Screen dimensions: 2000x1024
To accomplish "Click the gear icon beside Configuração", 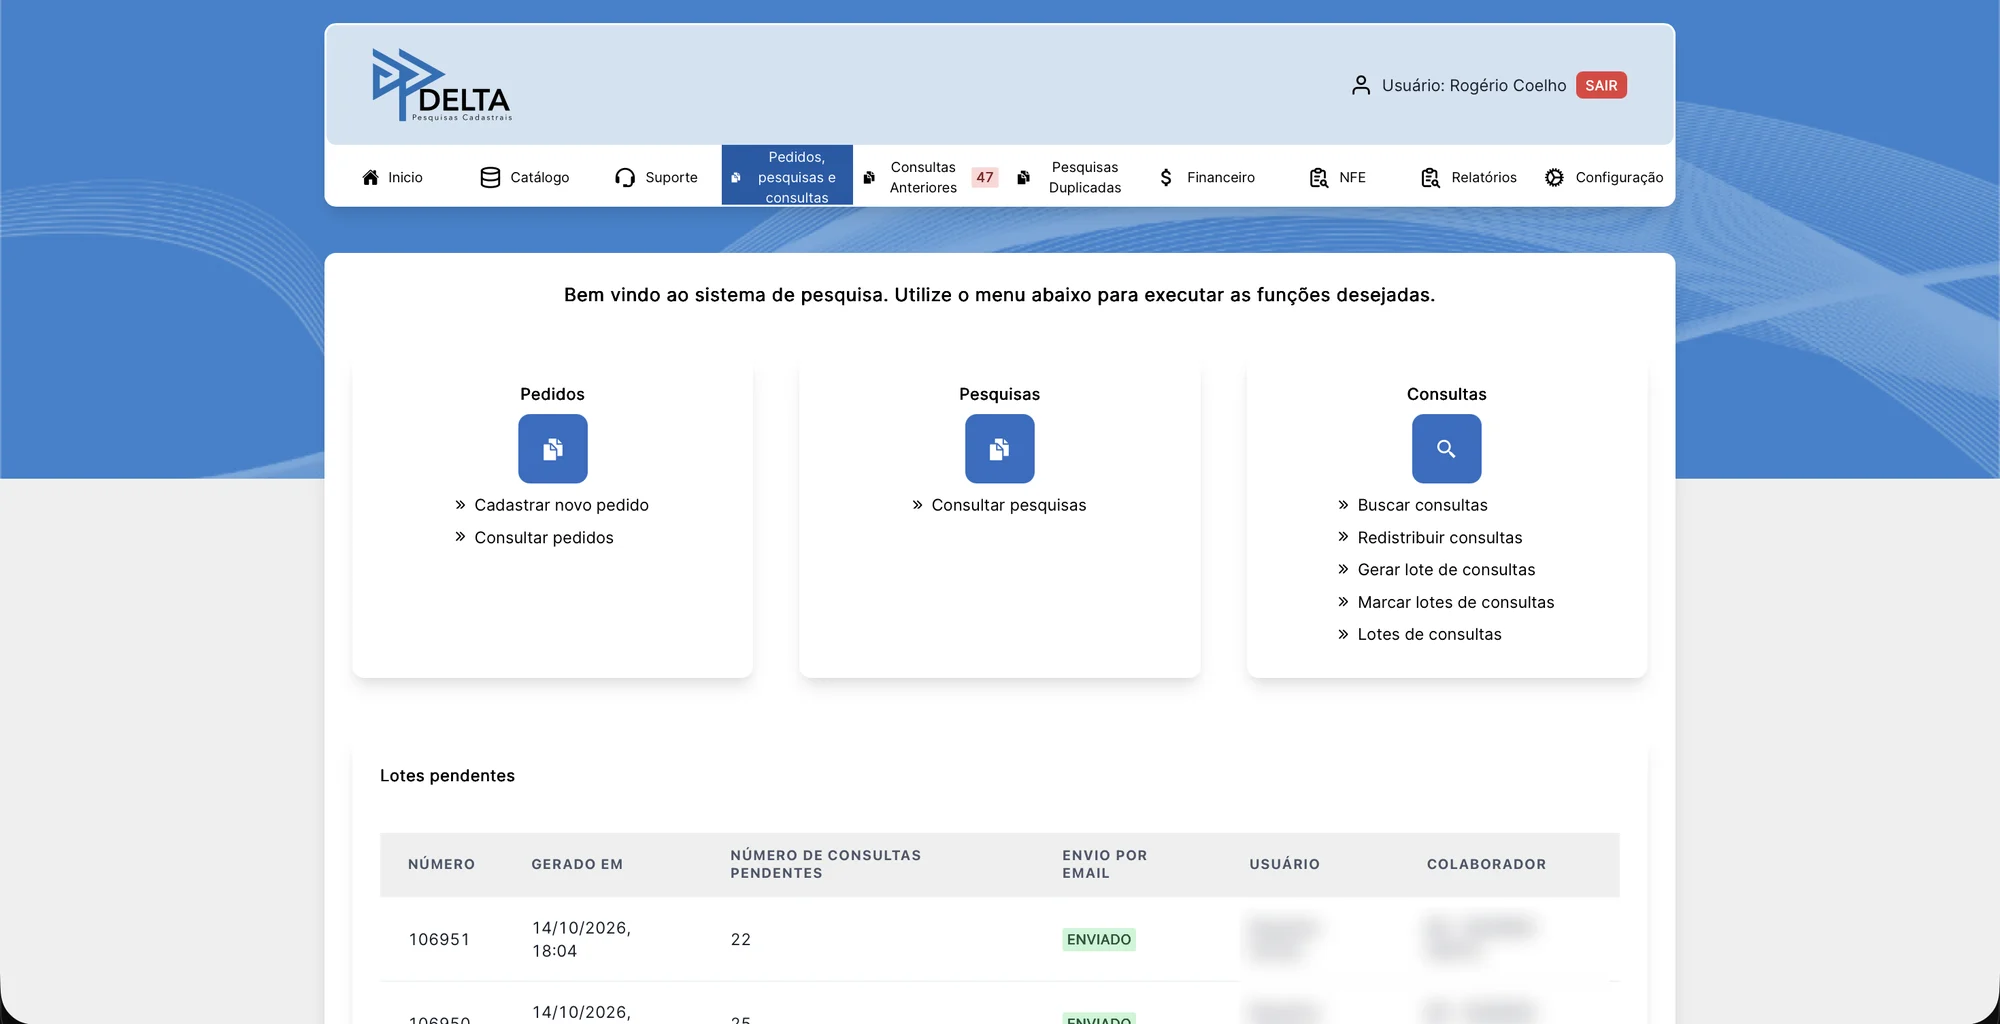I will click(1554, 177).
